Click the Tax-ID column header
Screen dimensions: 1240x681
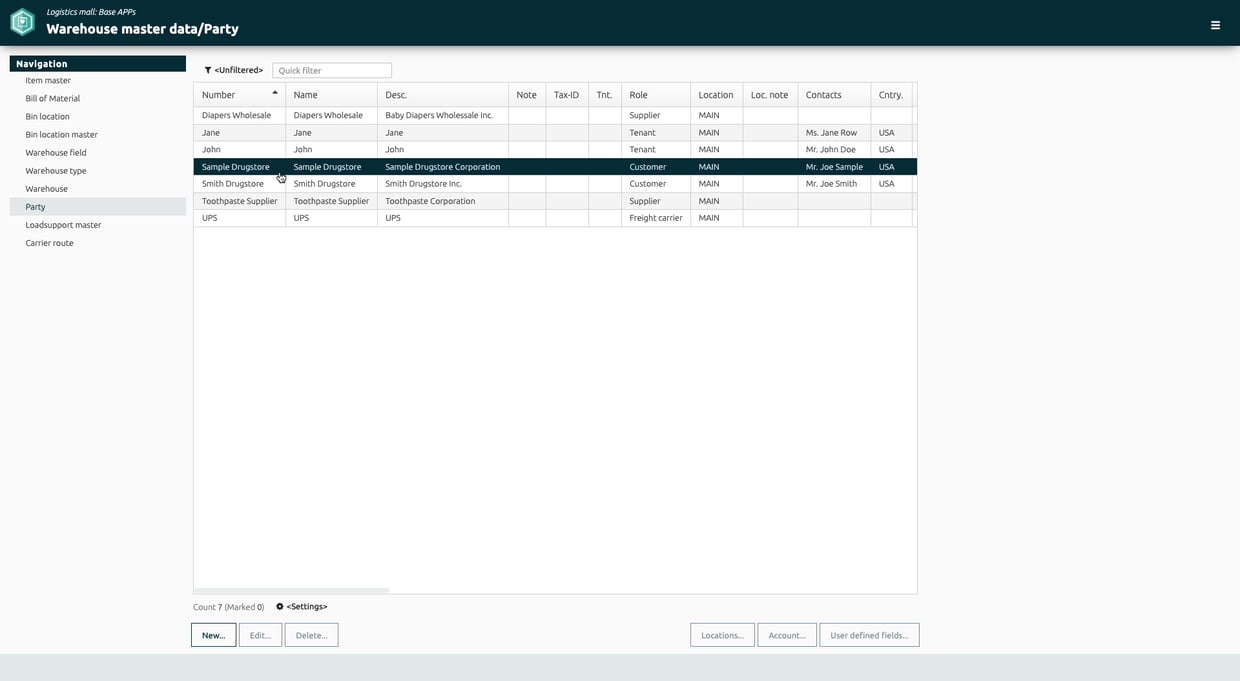click(566, 95)
